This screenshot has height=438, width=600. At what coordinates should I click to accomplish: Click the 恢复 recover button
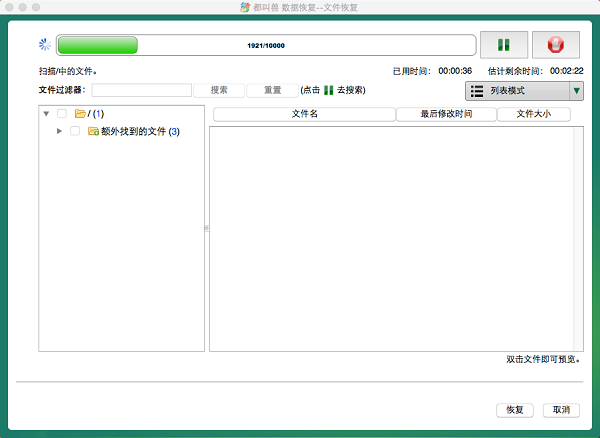point(515,410)
